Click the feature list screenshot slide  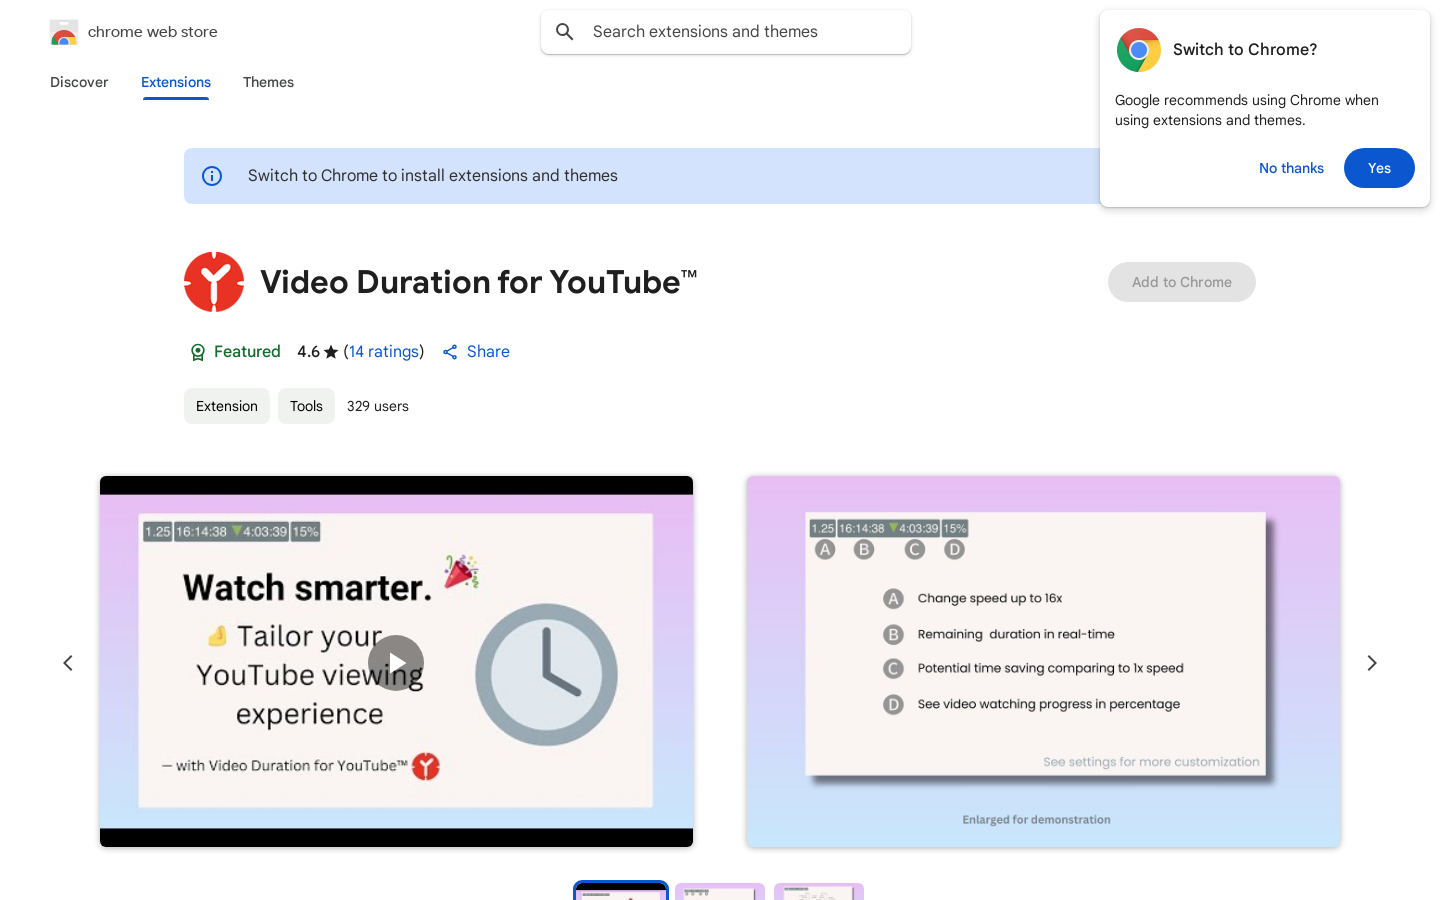pyautogui.click(x=1043, y=662)
